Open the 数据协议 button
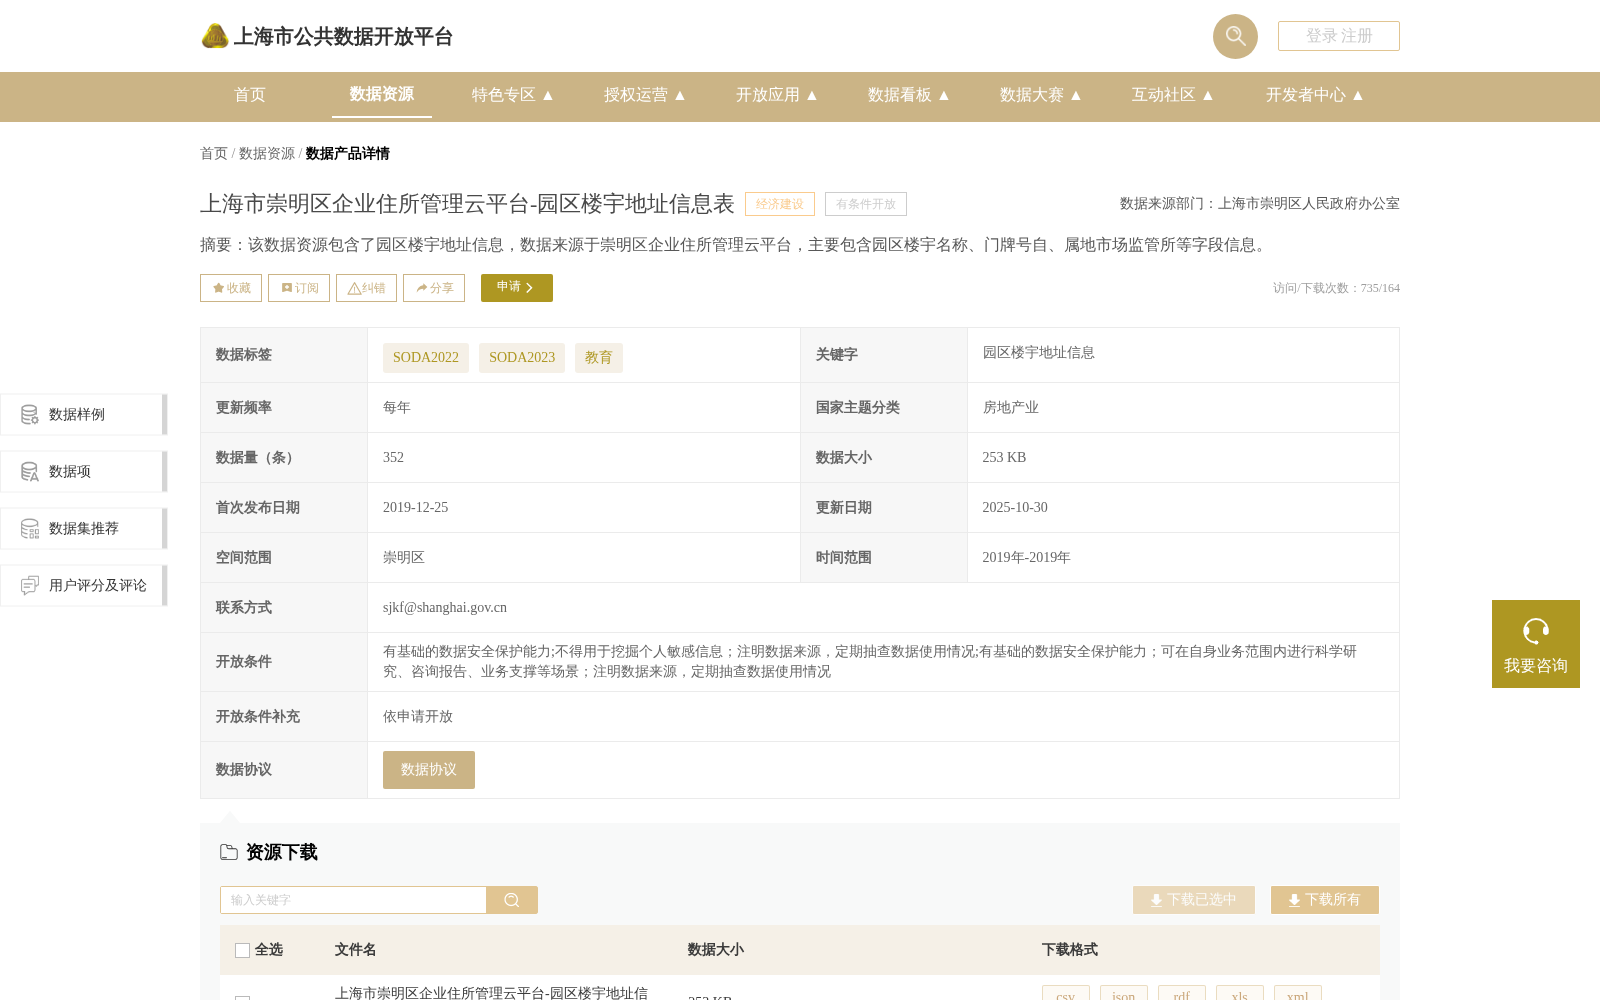Image resolution: width=1600 pixels, height=1000 pixels. pos(429,770)
